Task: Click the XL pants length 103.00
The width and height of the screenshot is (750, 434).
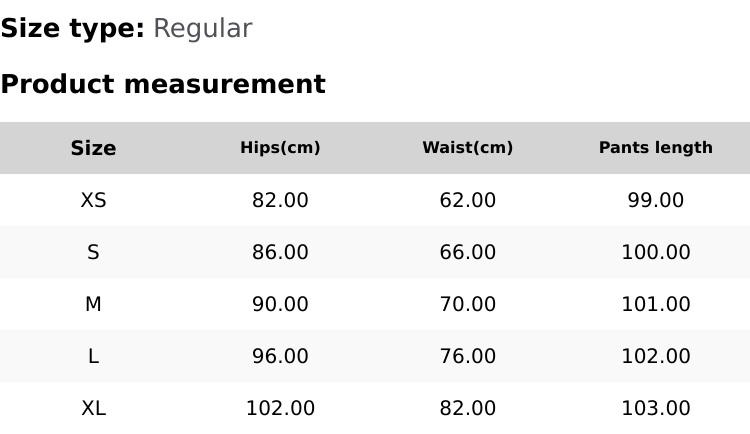Action: click(655, 409)
